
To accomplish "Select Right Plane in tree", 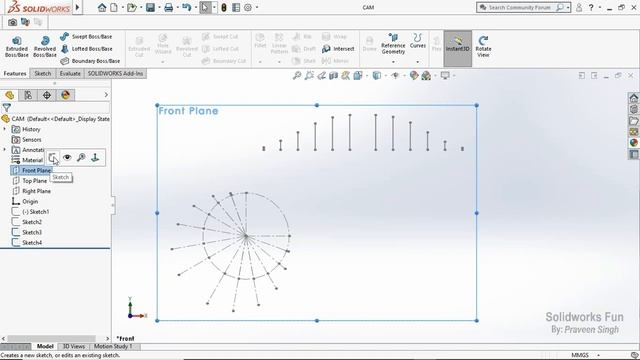I will [31, 191].
